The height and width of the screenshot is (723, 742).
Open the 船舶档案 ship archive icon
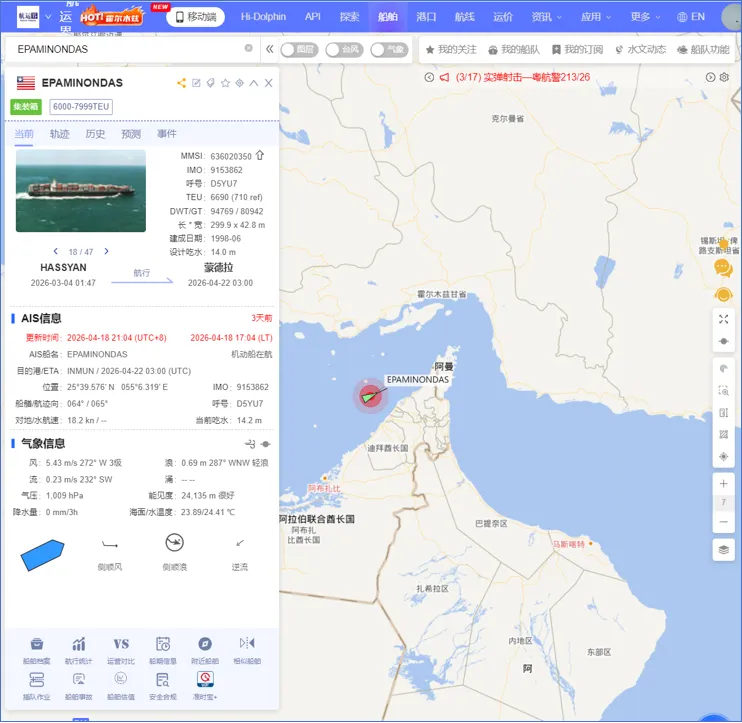pos(36,647)
